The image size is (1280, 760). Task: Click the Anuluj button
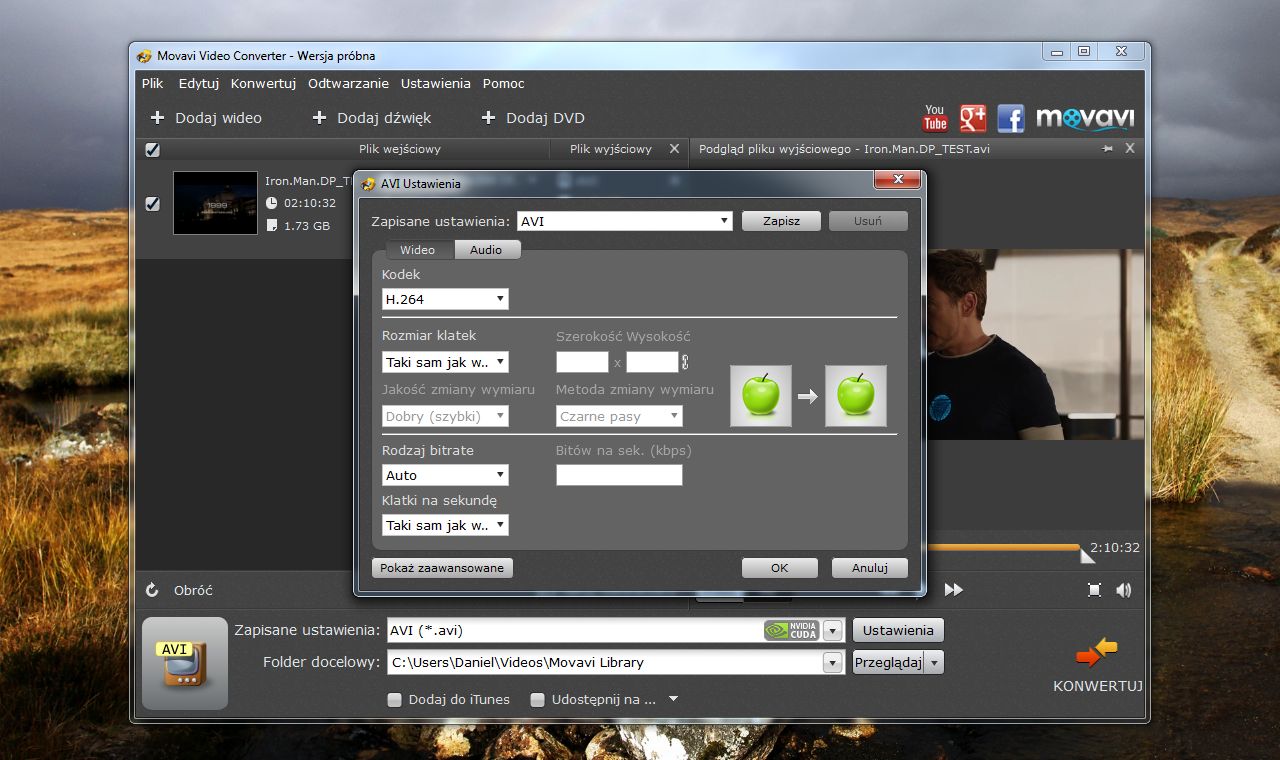pos(870,568)
